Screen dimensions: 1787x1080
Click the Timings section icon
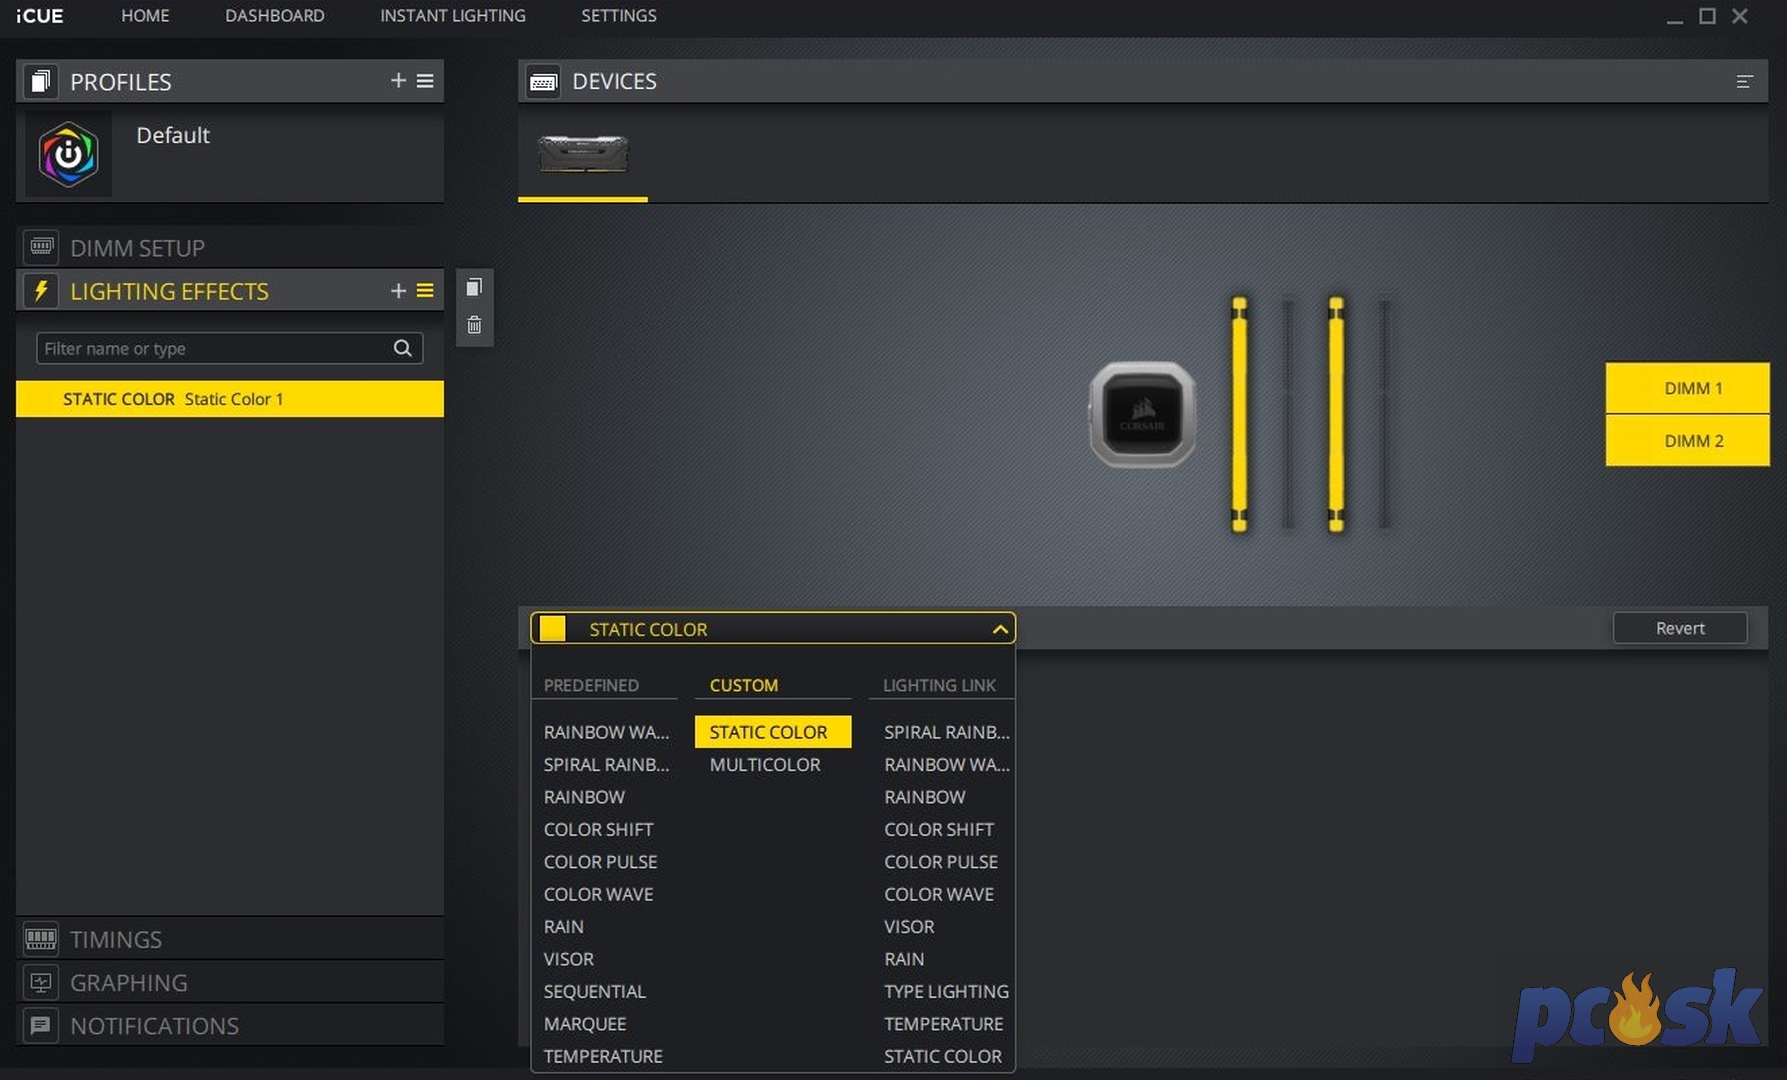point(41,938)
